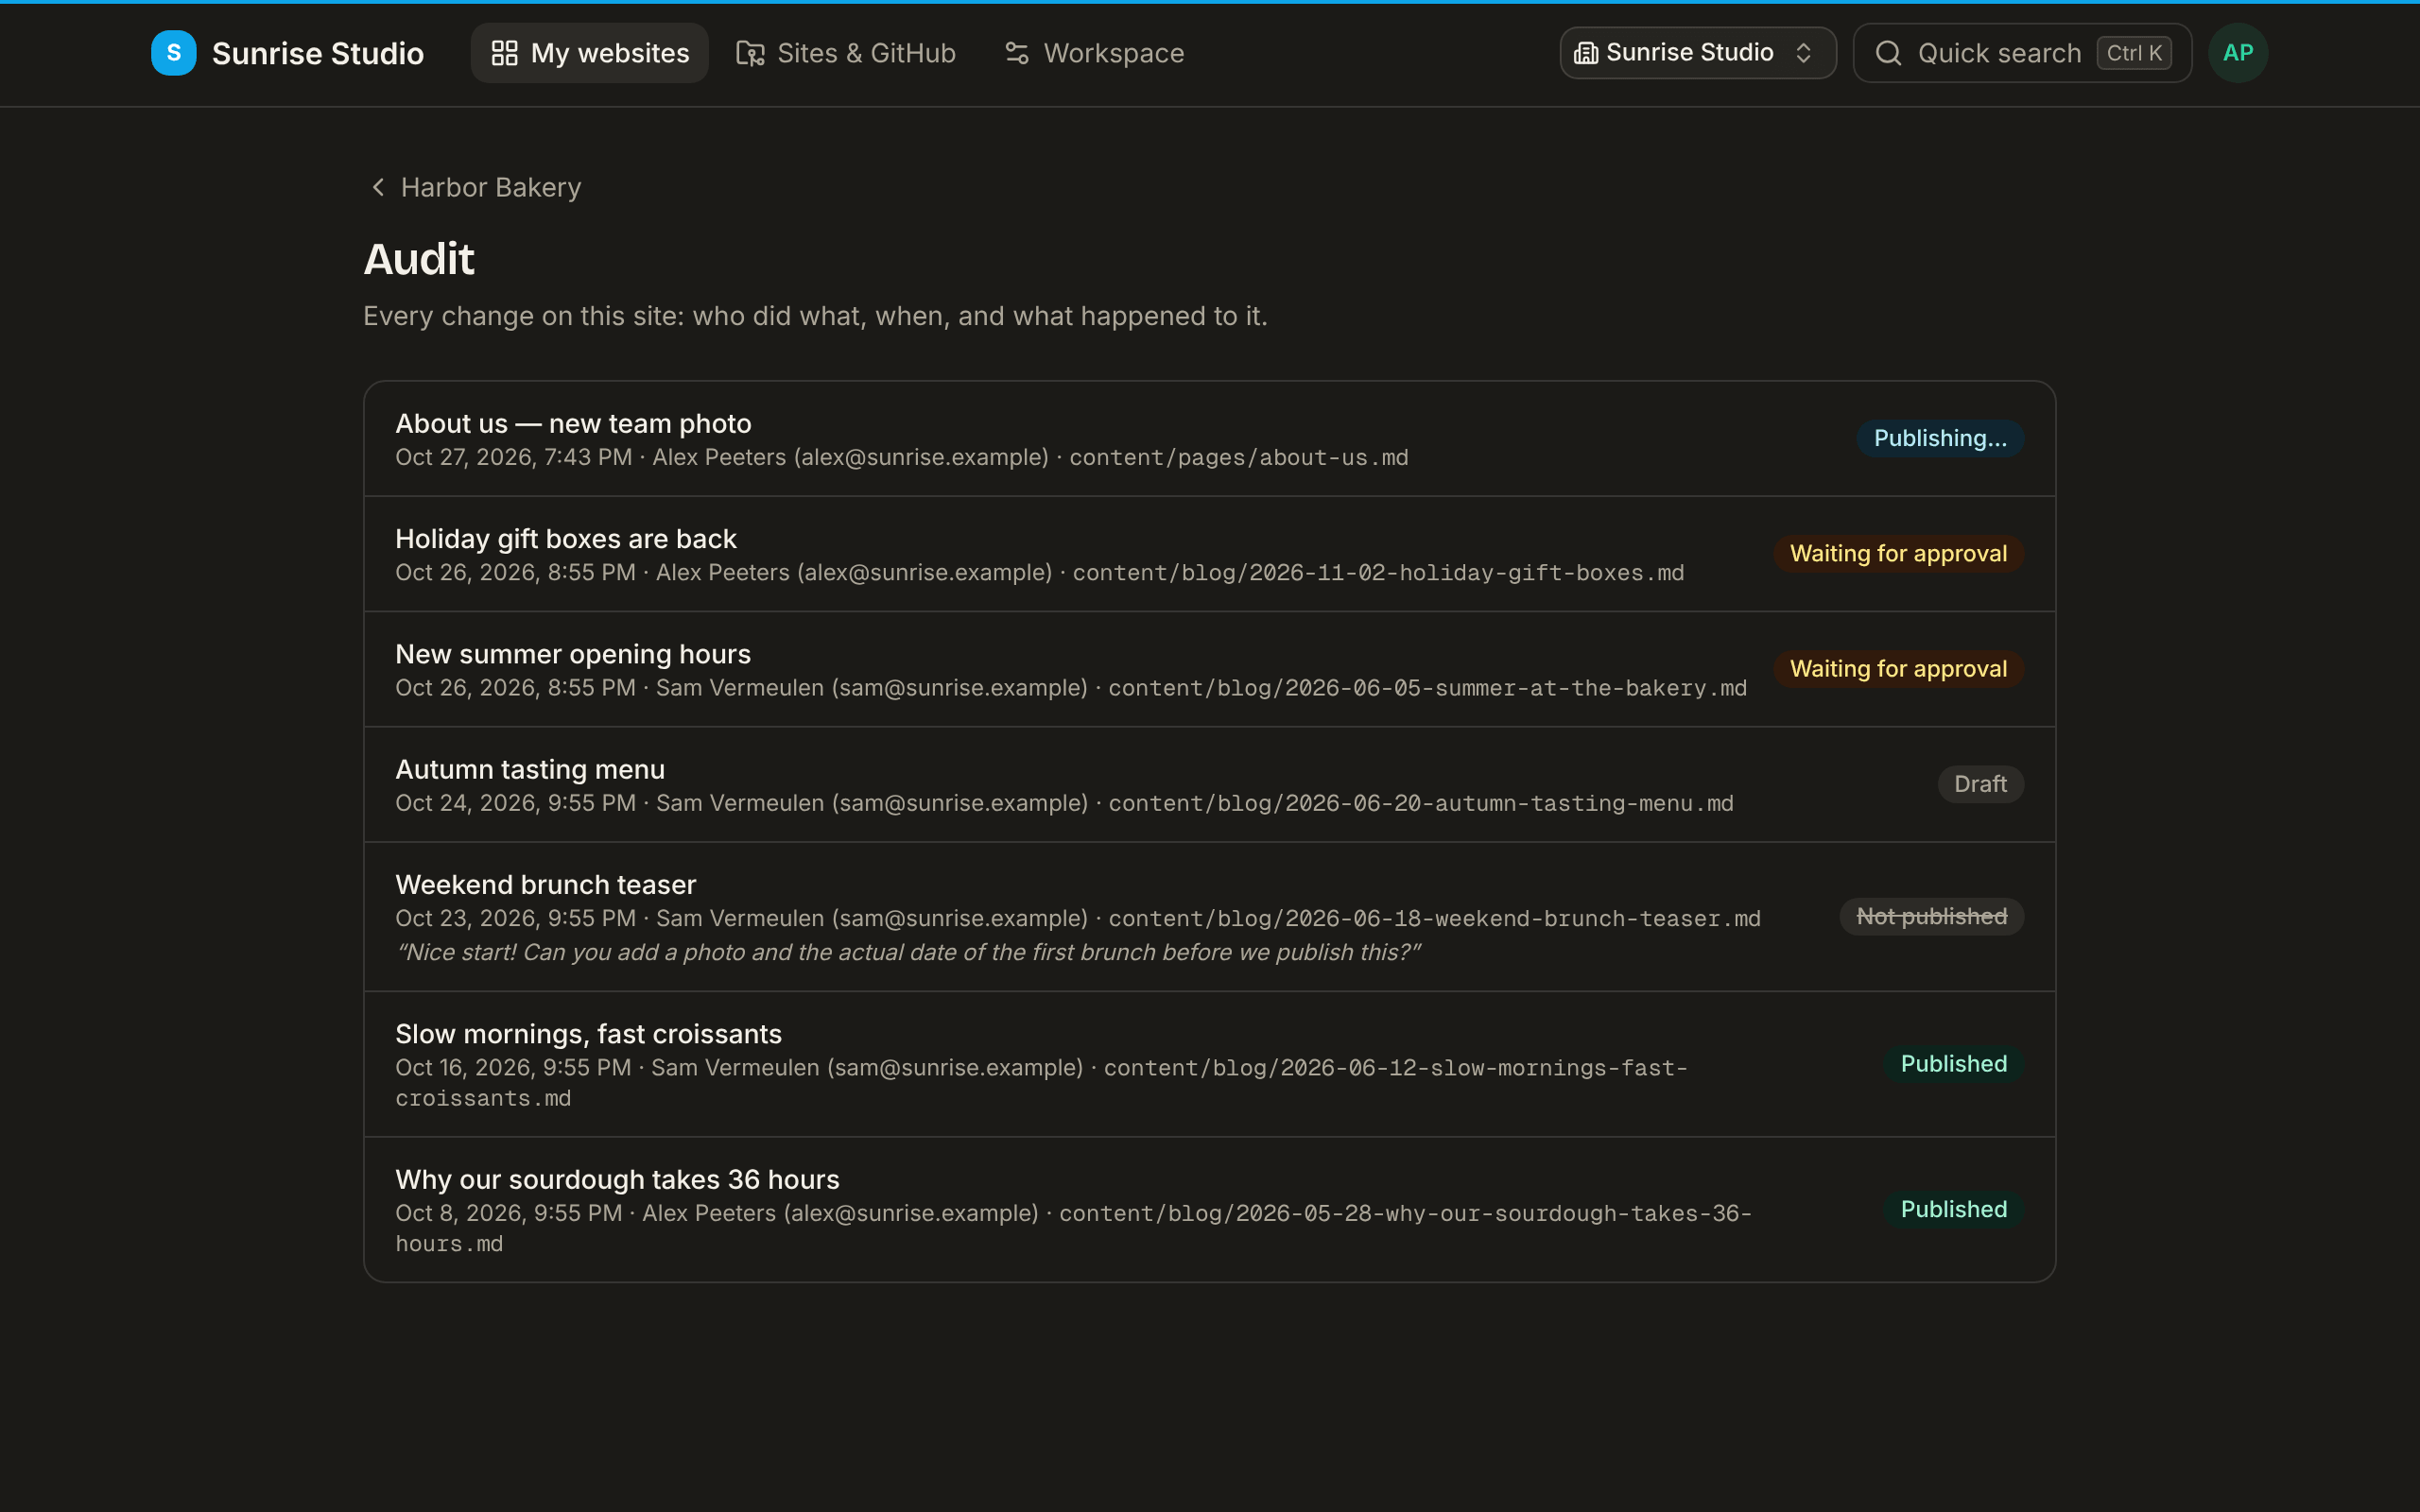The width and height of the screenshot is (2420, 1512).
Task: Click the content/pages/about-us.md file path
Action: pos(1238,457)
